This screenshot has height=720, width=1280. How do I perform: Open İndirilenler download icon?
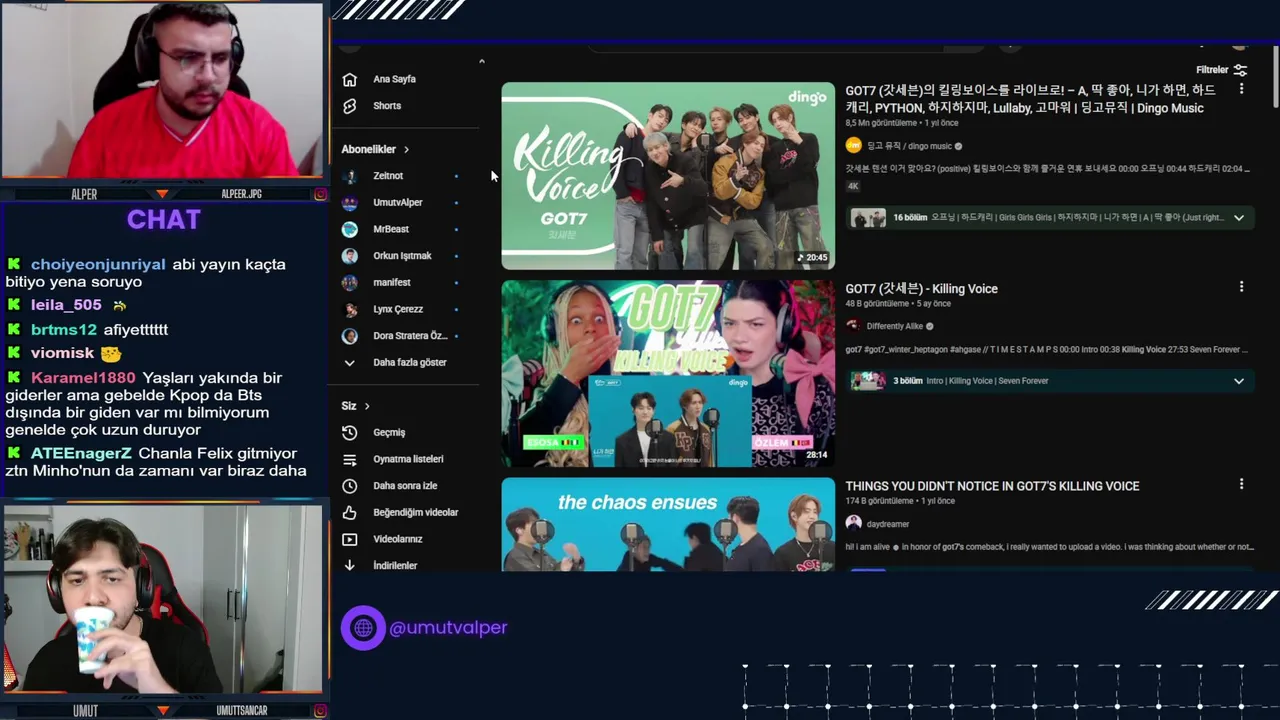pos(349,565)
